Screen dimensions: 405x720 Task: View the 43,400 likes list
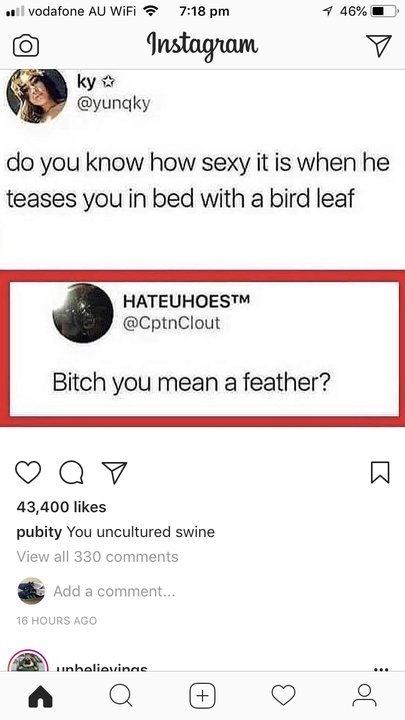61,507
